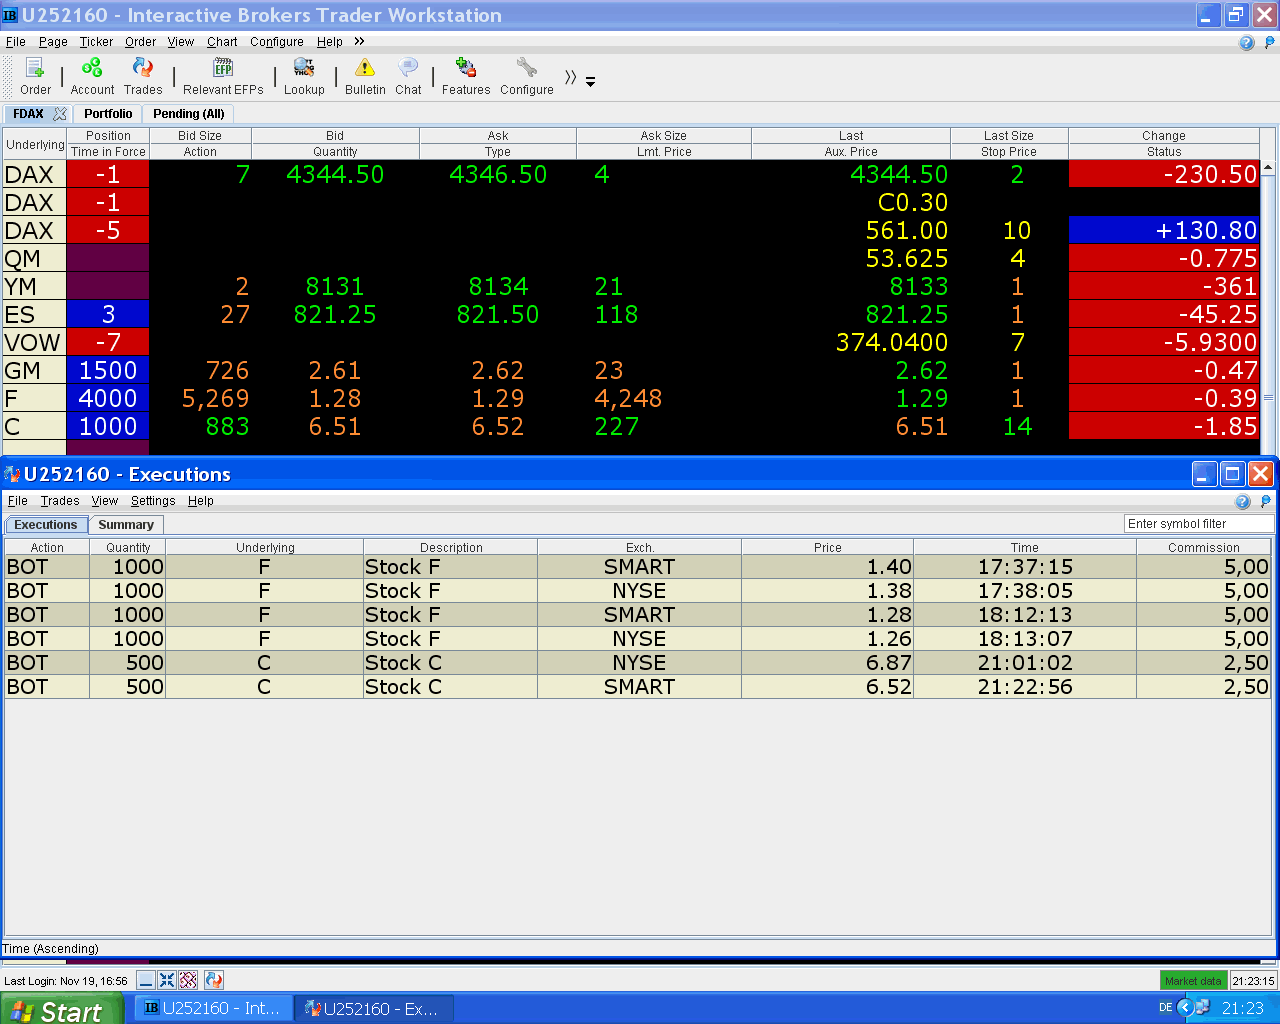Close the FDAX tab
Screen dimensions: 1280x1024
[60, 114]
